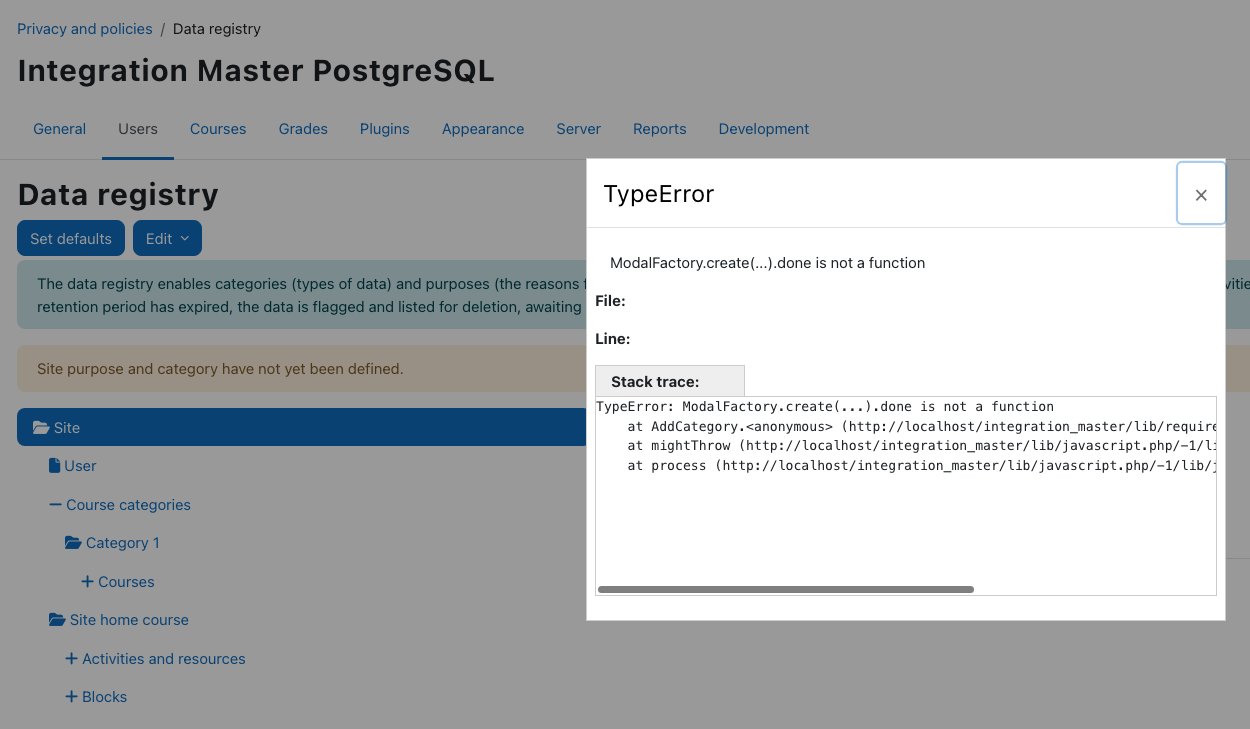This screenshot has height=729, width=1250.
Task: Click the File: label in error dialog
Action: pos(610,301)
